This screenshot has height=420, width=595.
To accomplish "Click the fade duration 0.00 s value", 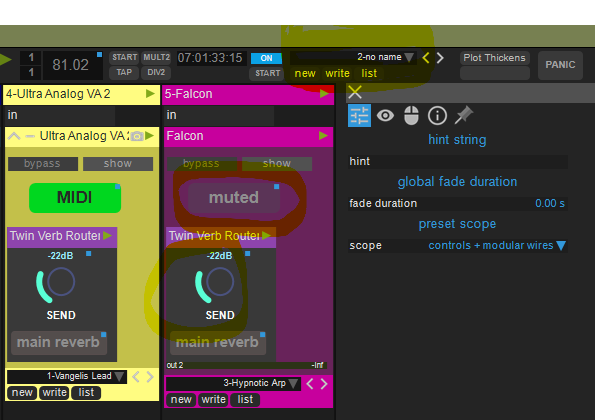I will pyautogui.click(x=550, y=204).
